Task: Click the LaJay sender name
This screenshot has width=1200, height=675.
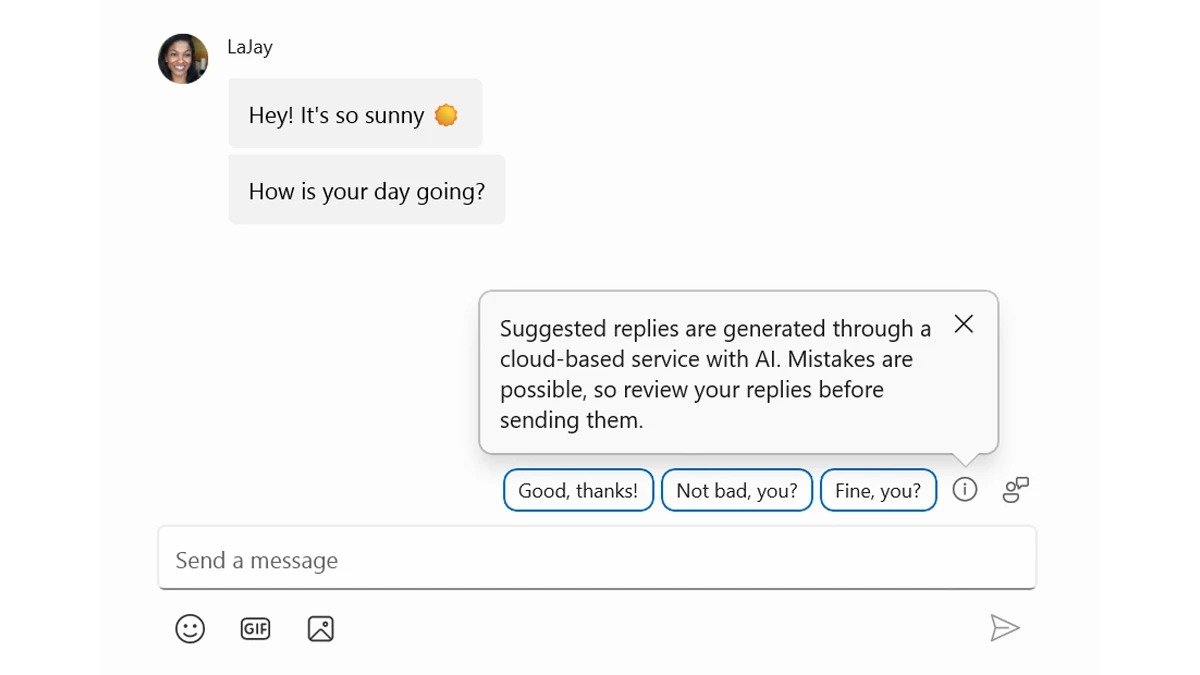Action: click(250, 47)
